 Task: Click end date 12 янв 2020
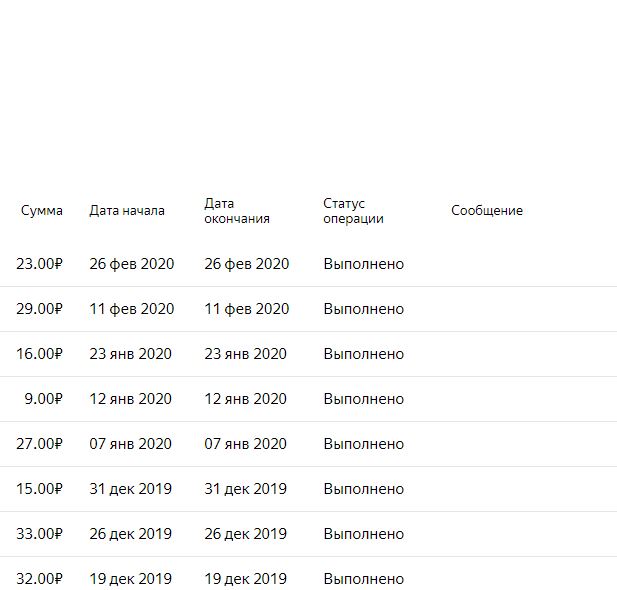(245, 399)
